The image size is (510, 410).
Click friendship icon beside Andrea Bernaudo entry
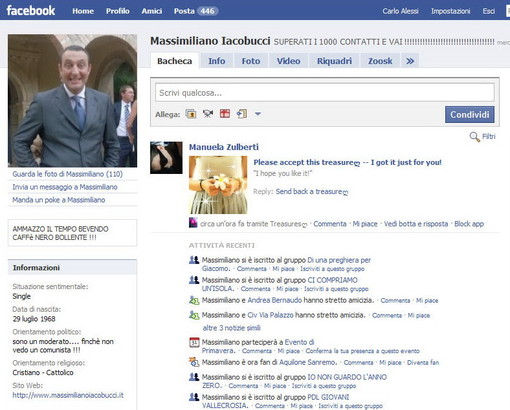pyautogui.click(x=194, y=300)
